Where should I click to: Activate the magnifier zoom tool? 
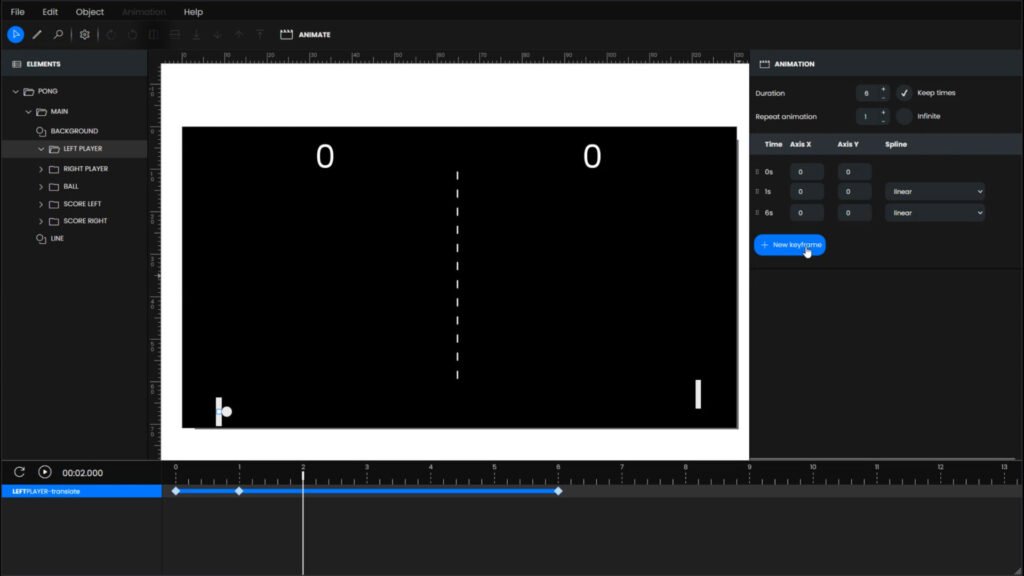click(59, 34)
